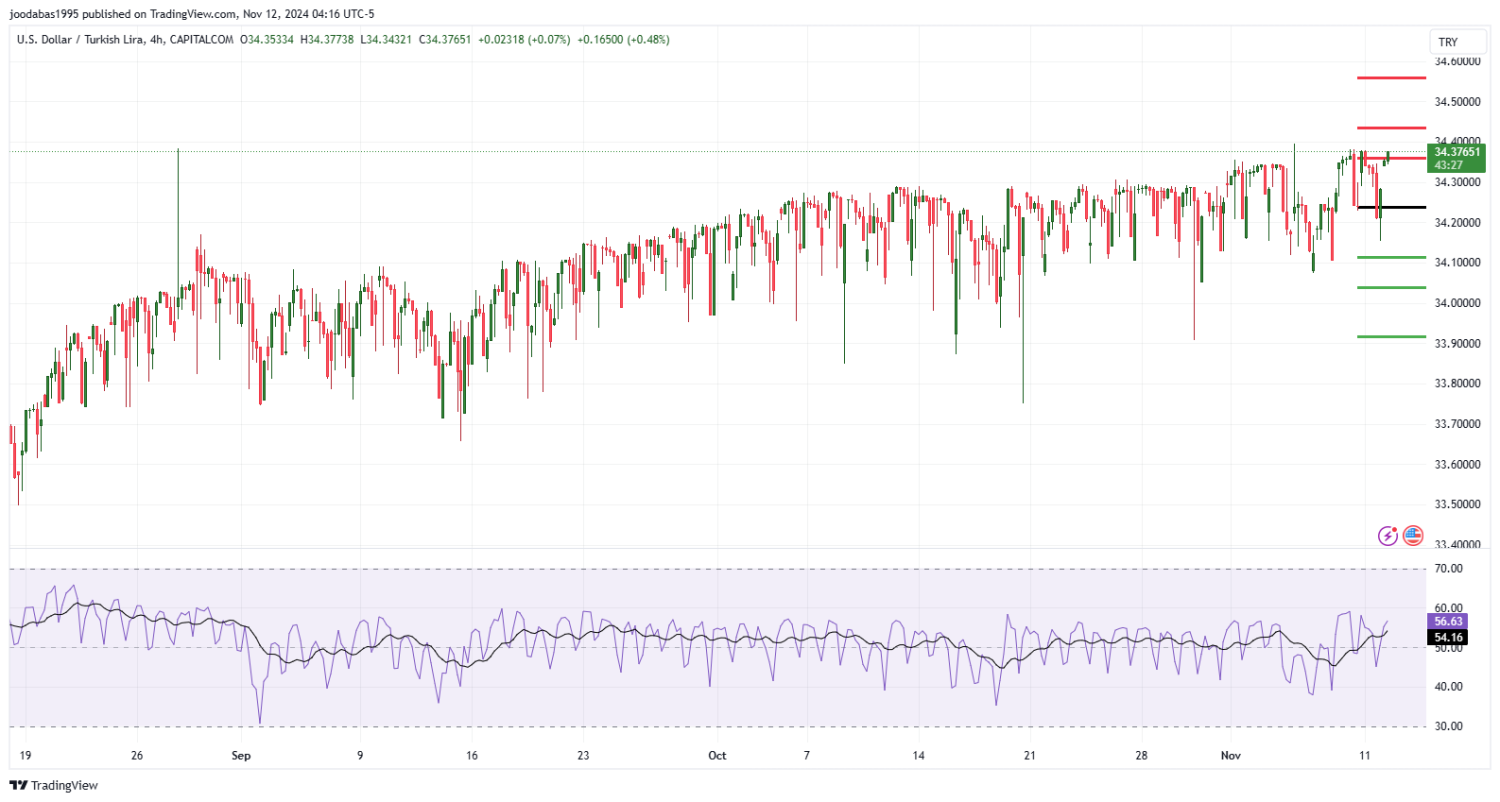Click the 34.20000 price axis label
The width and height of the screenshot is (1500, 802).
(1457, 222)
